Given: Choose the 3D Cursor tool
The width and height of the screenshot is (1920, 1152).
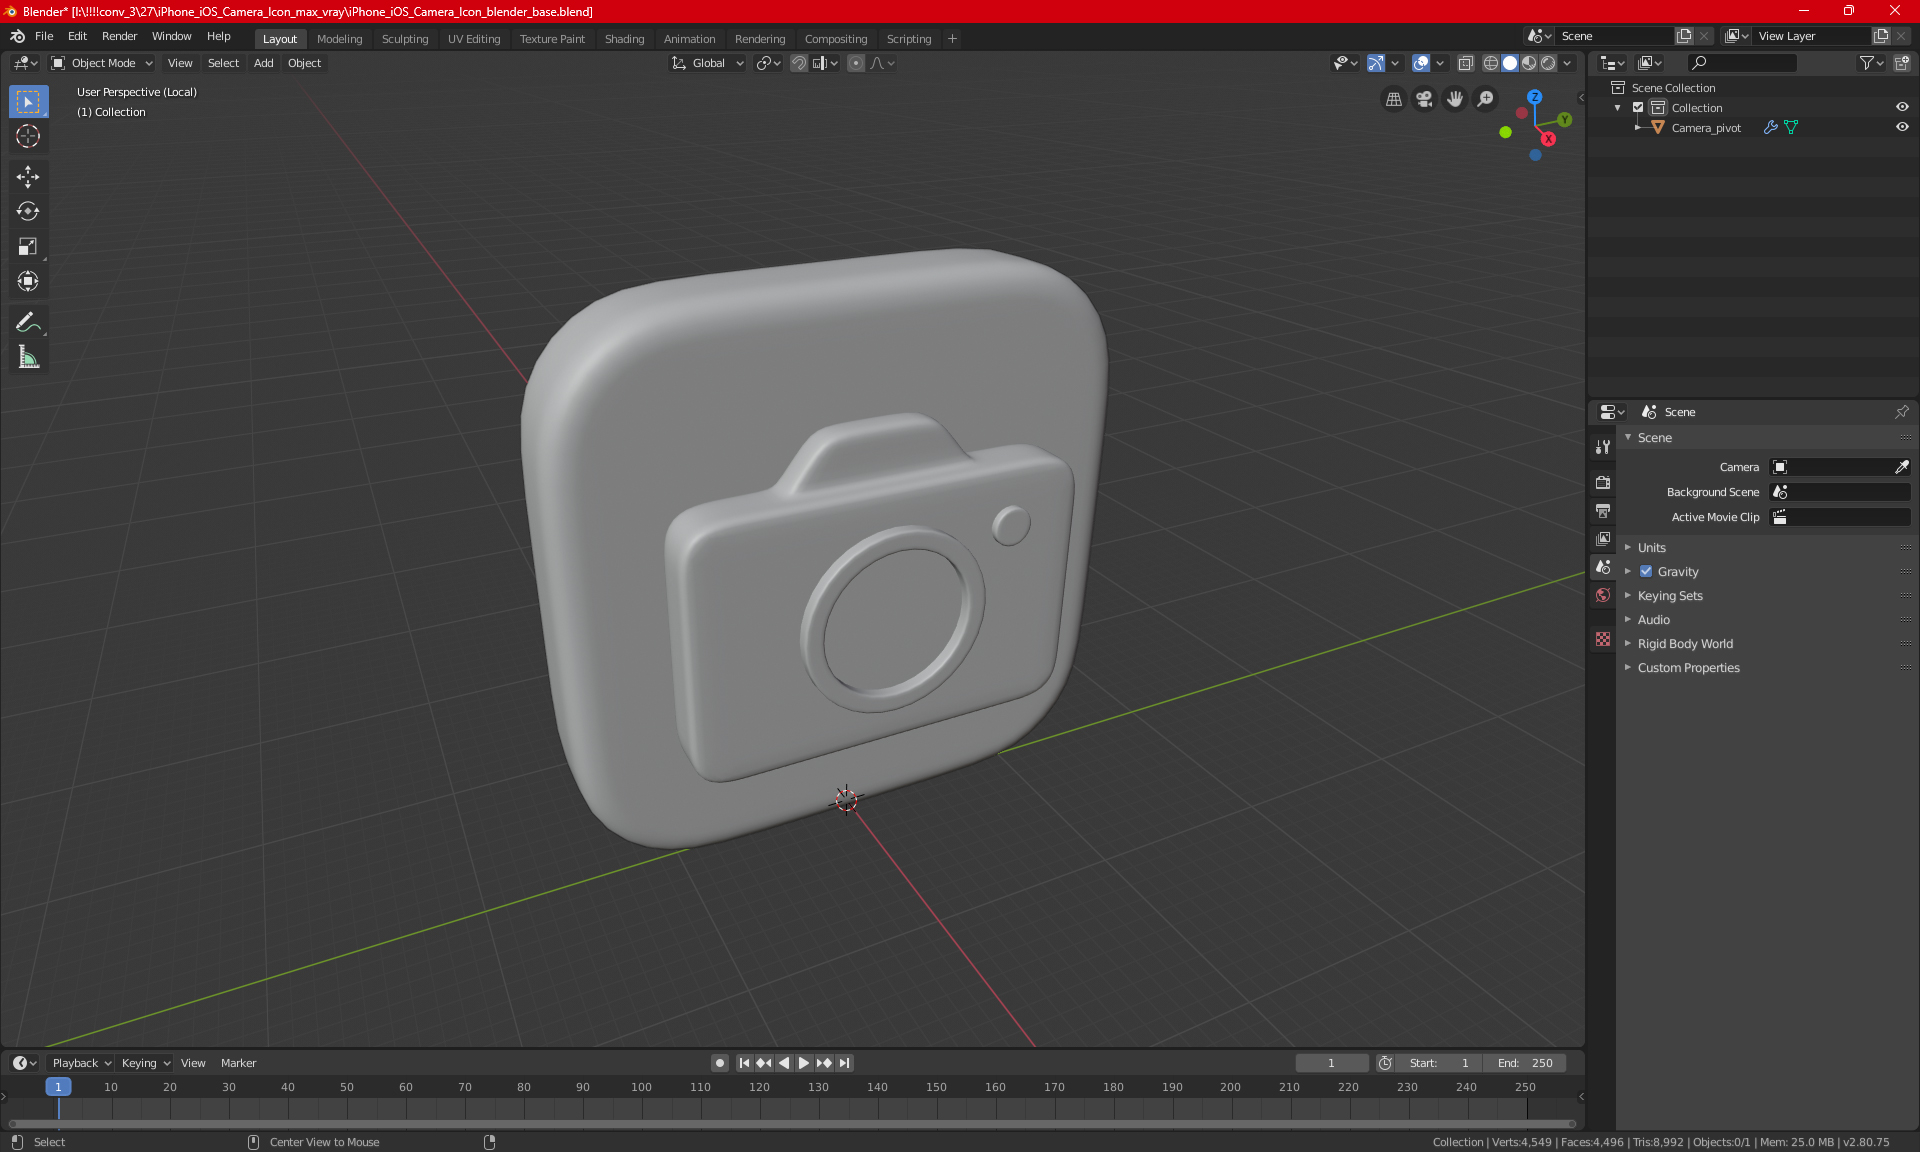Looking at the screenshot, I should click(28, 137).
